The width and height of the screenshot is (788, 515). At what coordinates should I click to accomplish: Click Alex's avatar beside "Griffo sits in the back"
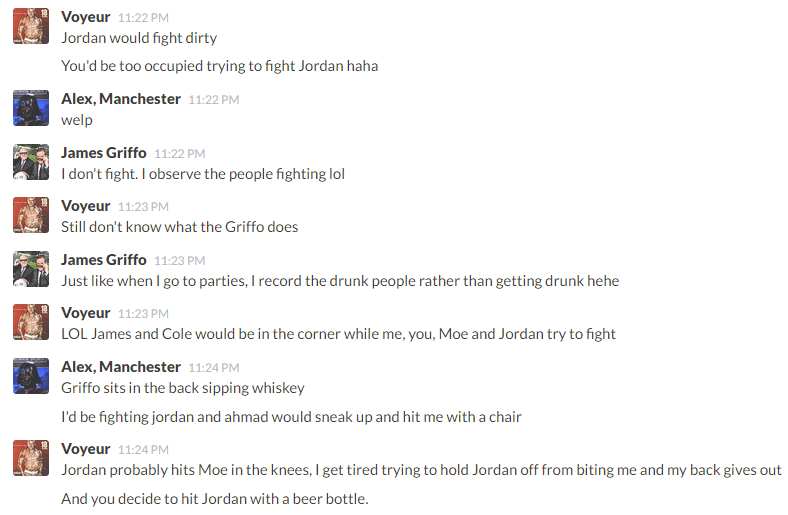pyautogui.click(x=31, y=376)
